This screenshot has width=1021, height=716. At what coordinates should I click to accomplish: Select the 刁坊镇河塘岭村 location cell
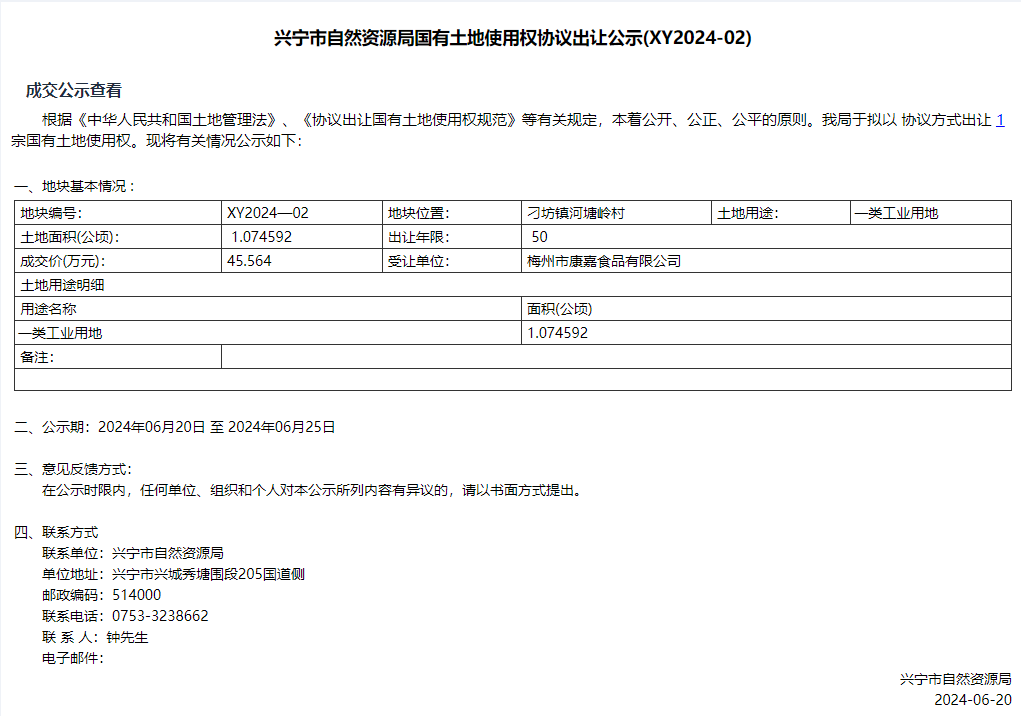(x=576, y=213)
